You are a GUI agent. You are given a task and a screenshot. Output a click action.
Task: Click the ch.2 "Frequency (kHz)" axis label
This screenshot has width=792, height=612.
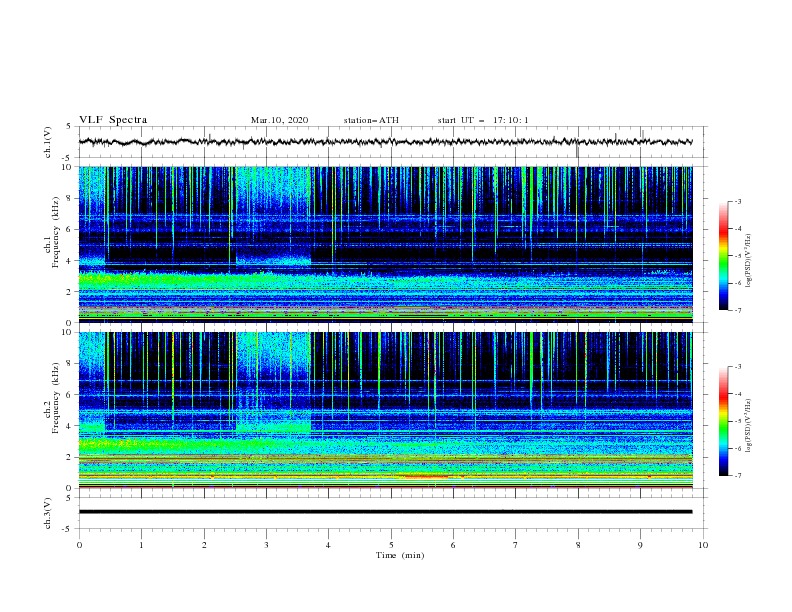pos(56,398)
